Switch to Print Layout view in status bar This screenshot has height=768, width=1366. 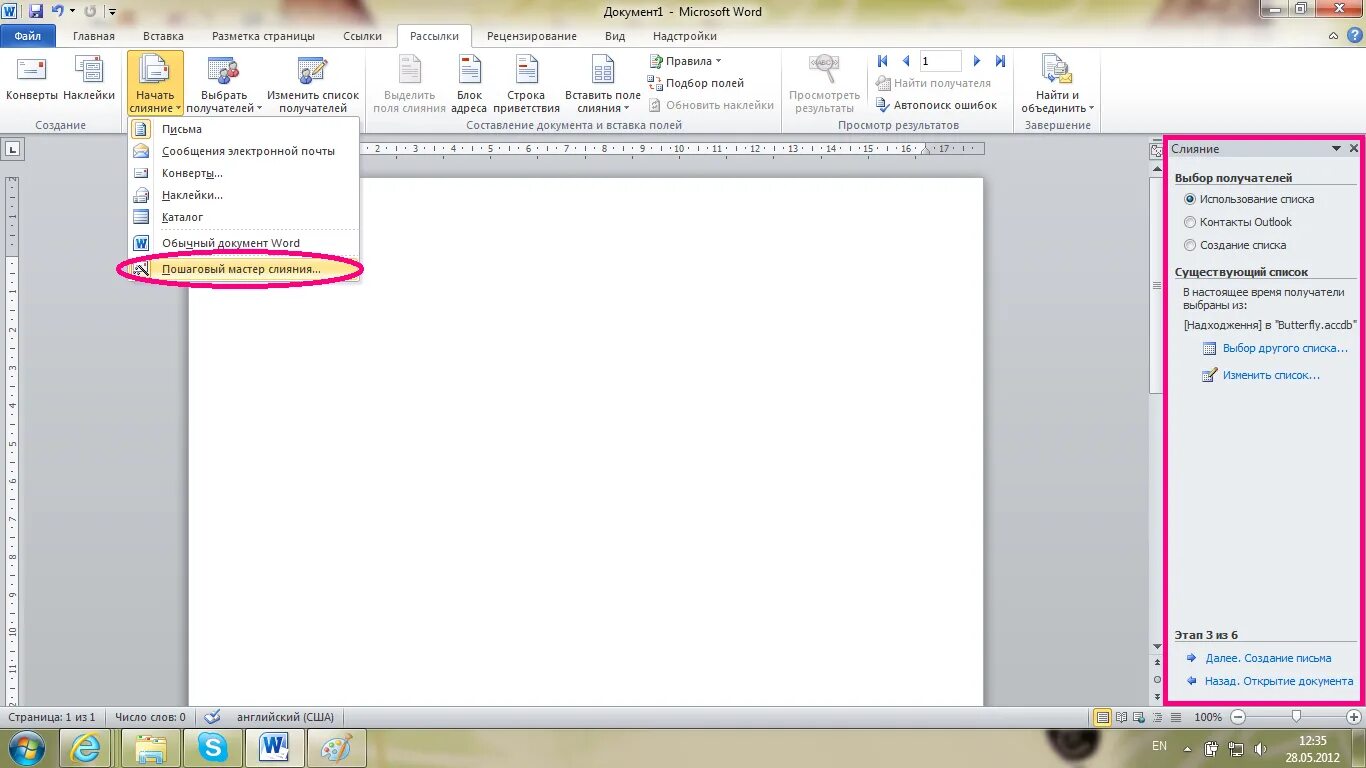tap(1102, 717)
